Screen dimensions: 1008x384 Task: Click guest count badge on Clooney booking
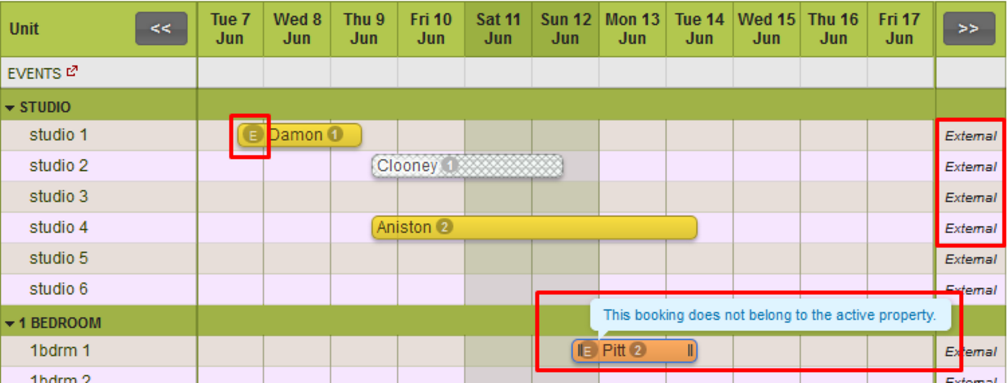pos(450,166)
